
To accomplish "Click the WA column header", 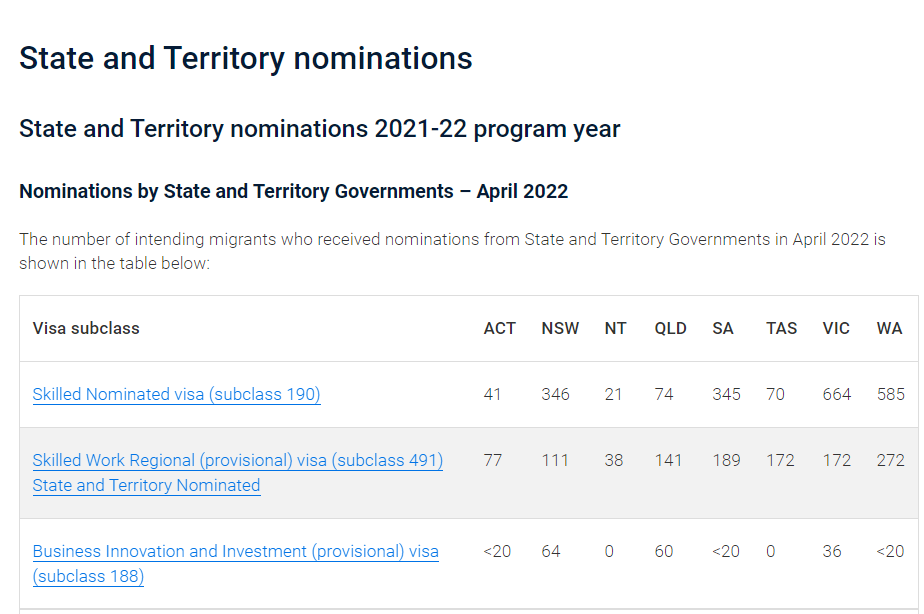I will point(889,328).
